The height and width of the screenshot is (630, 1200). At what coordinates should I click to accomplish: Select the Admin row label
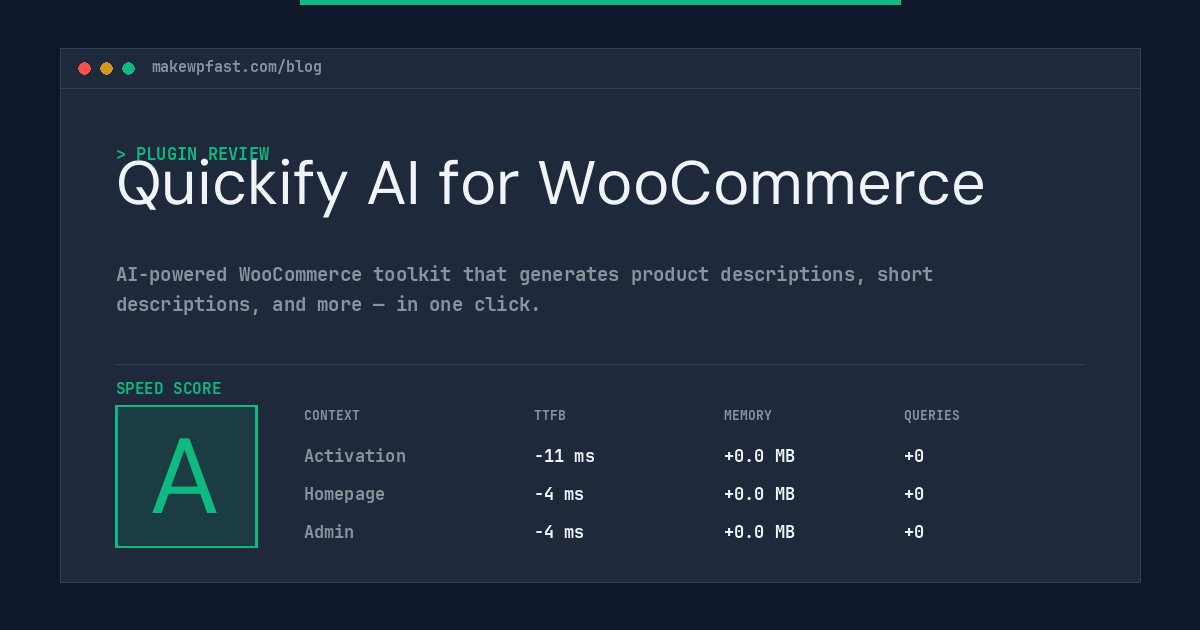pyautogui.click(x=329, y=532)
